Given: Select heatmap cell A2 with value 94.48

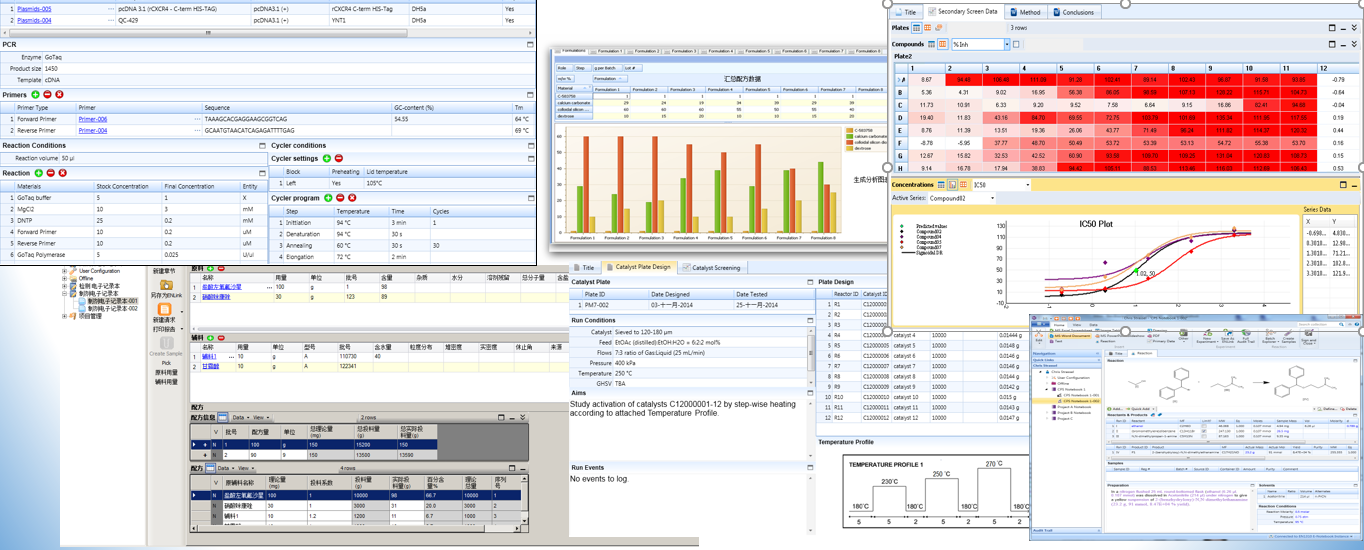Looking at the screenshot, I should point(965,79).
